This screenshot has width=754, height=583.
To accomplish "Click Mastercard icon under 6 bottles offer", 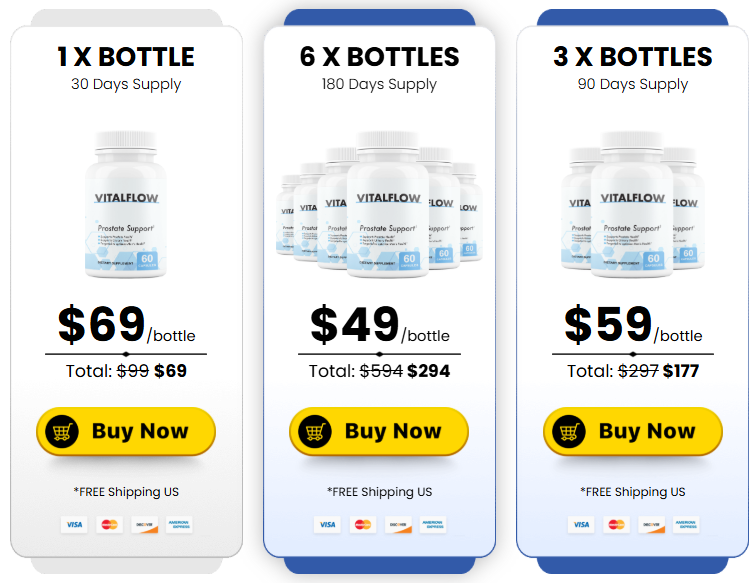I will click(362, 524).
